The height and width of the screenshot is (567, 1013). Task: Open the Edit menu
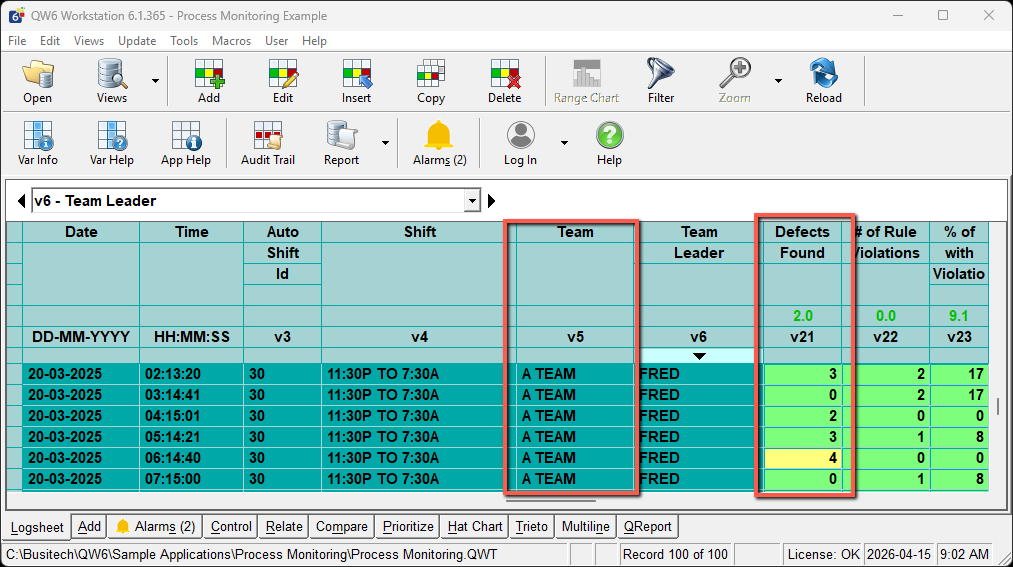50,41
